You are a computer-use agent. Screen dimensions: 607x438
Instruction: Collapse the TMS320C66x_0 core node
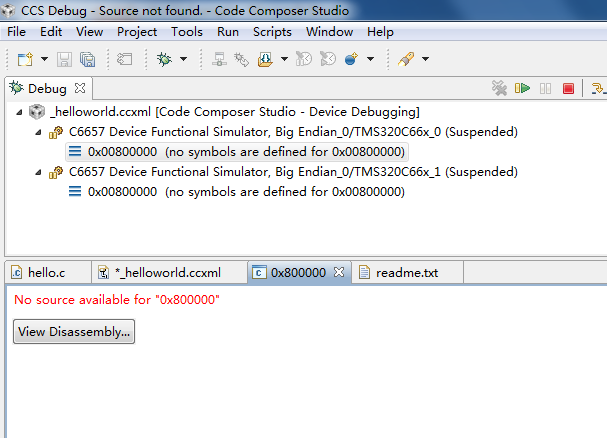(38, 133)
